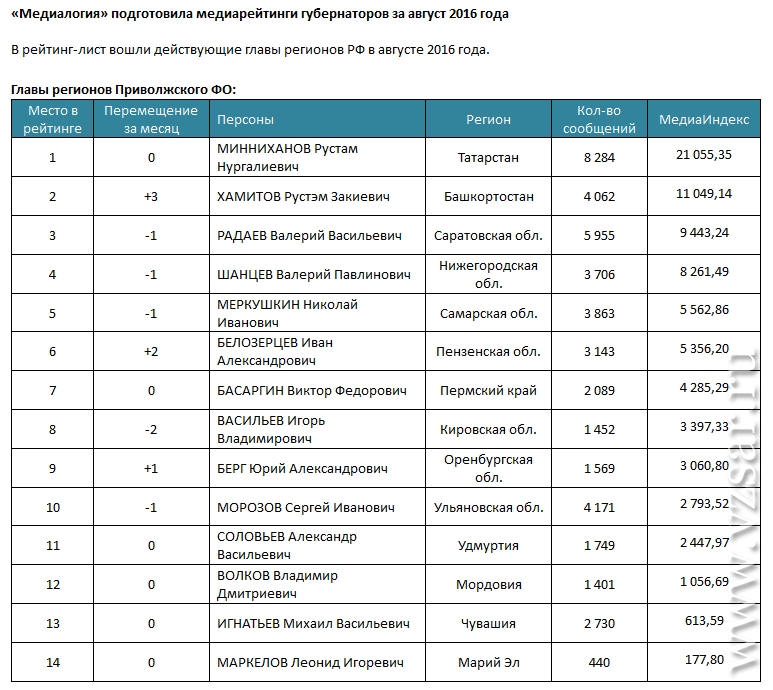Click the 'Регион' column header
Screen dimensions: 773x690
click(x=488, y=120)
